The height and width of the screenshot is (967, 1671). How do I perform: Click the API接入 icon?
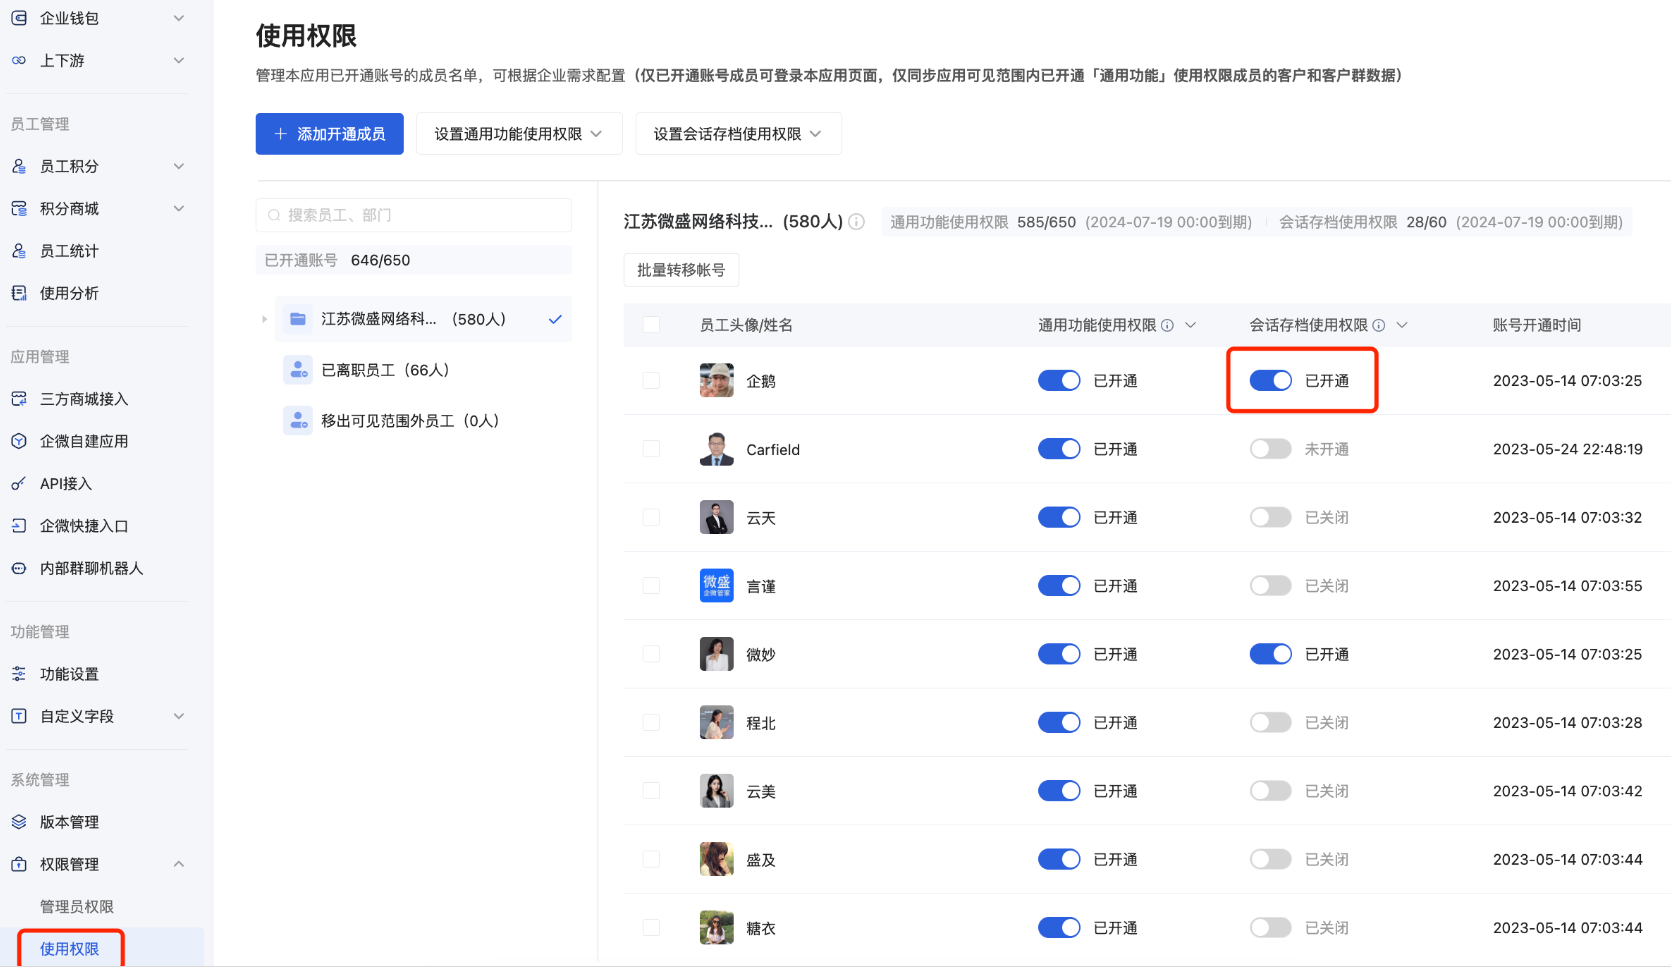pos(19,483)
